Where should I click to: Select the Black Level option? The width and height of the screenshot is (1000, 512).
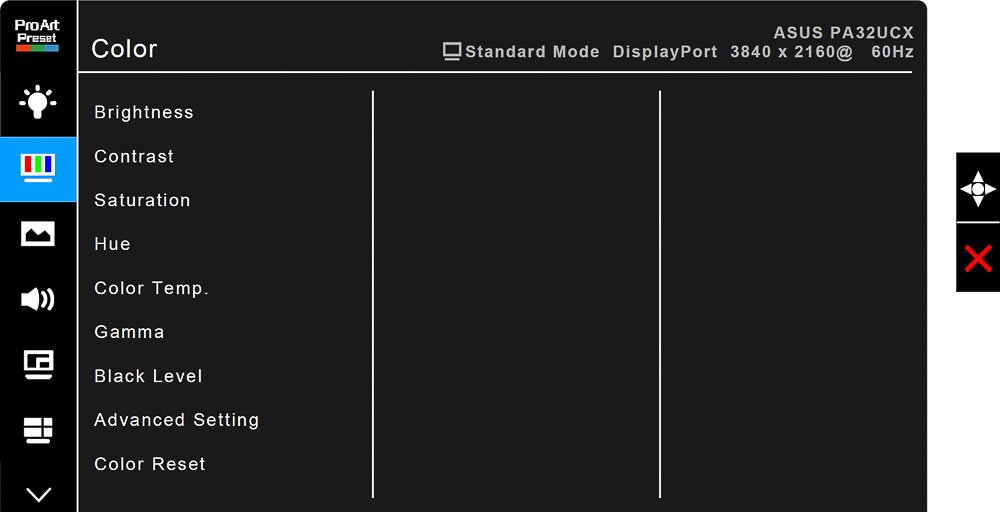tap(148, 376)
